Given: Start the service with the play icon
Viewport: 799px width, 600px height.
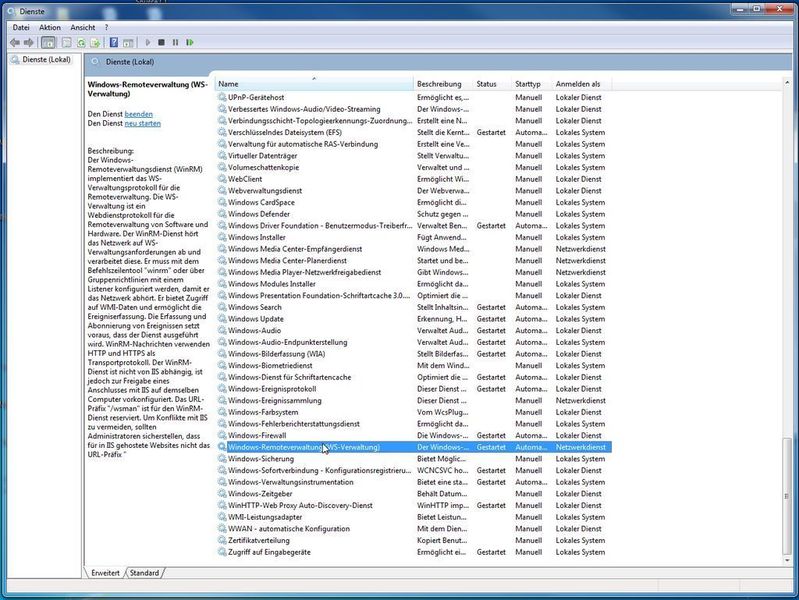Looking at the screenshot, I should coord(148,42).
